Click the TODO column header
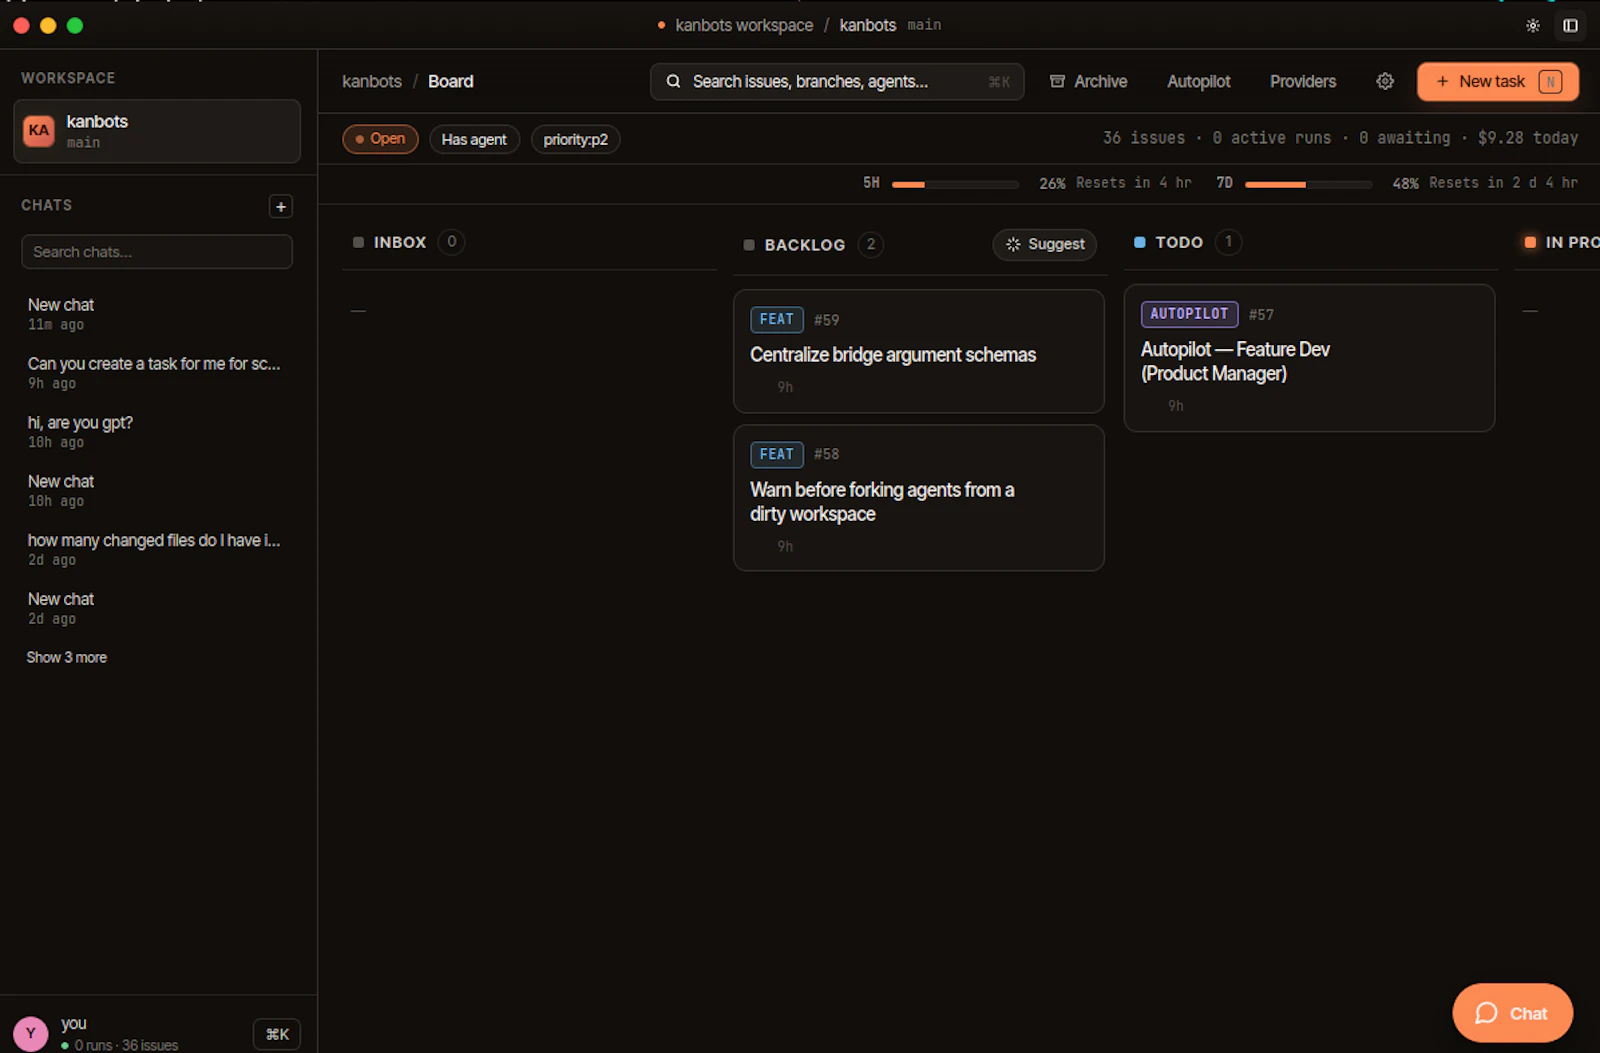The height and width of the screenshot is (1053, 1600). [x=1179, y=242]
